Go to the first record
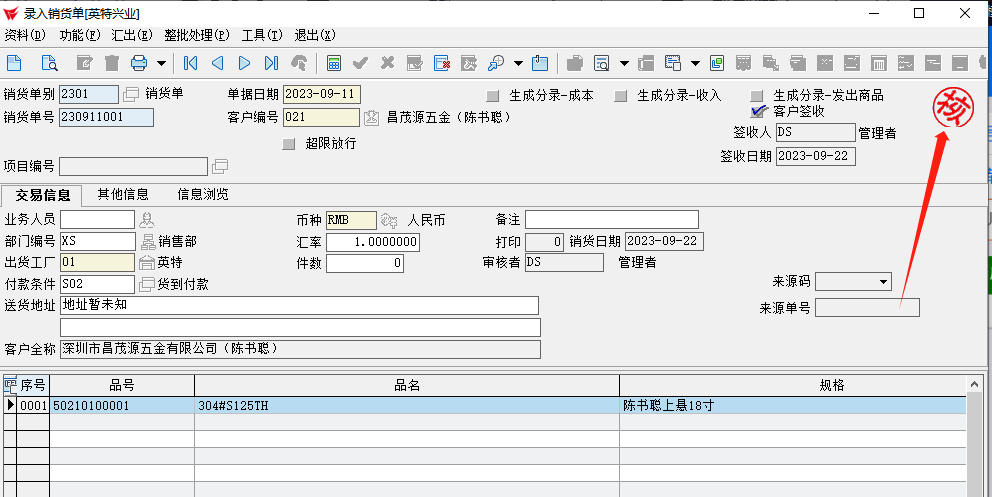 (x=190, y=63)
